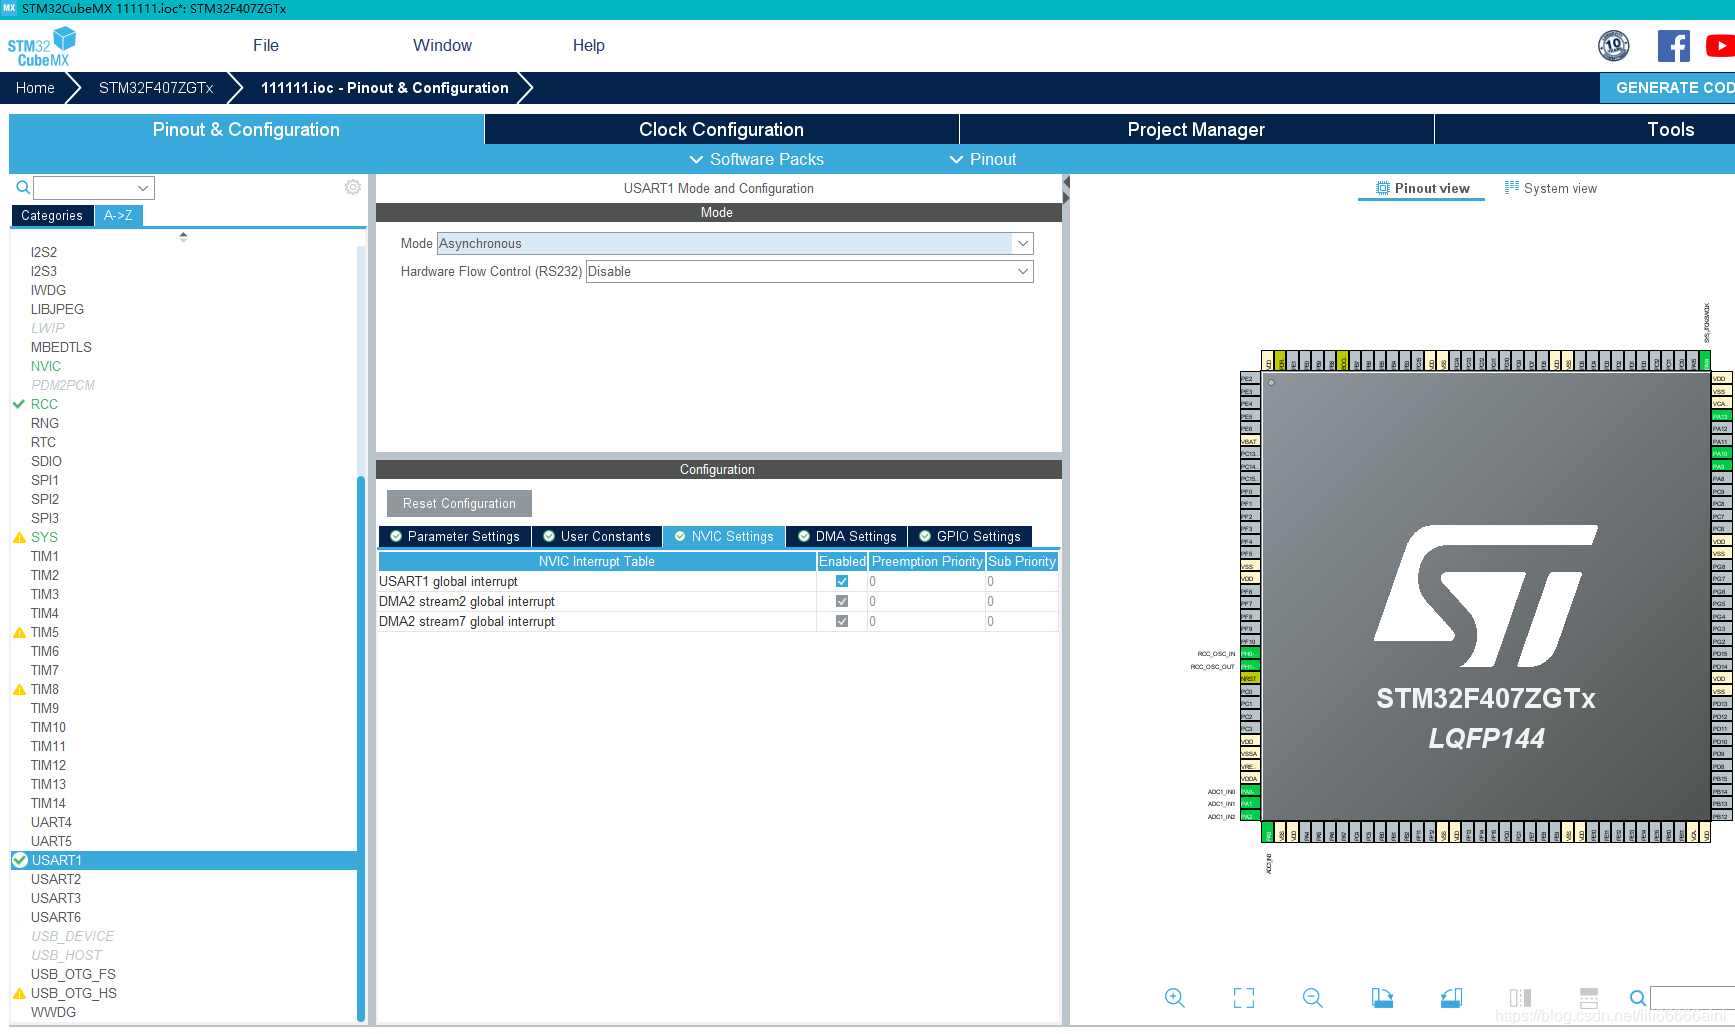Switch to Pinout view
Screen dimensions: 1735x1034
(x=1421, y=188)
